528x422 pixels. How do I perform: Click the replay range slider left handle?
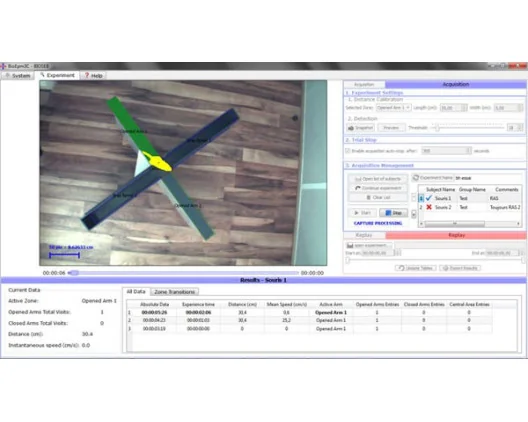click(348, 260)
